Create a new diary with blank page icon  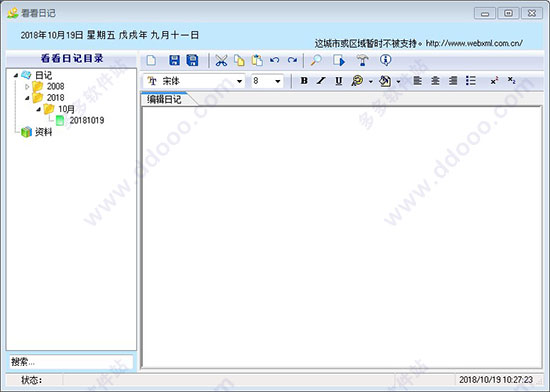[x=151, y=61]
